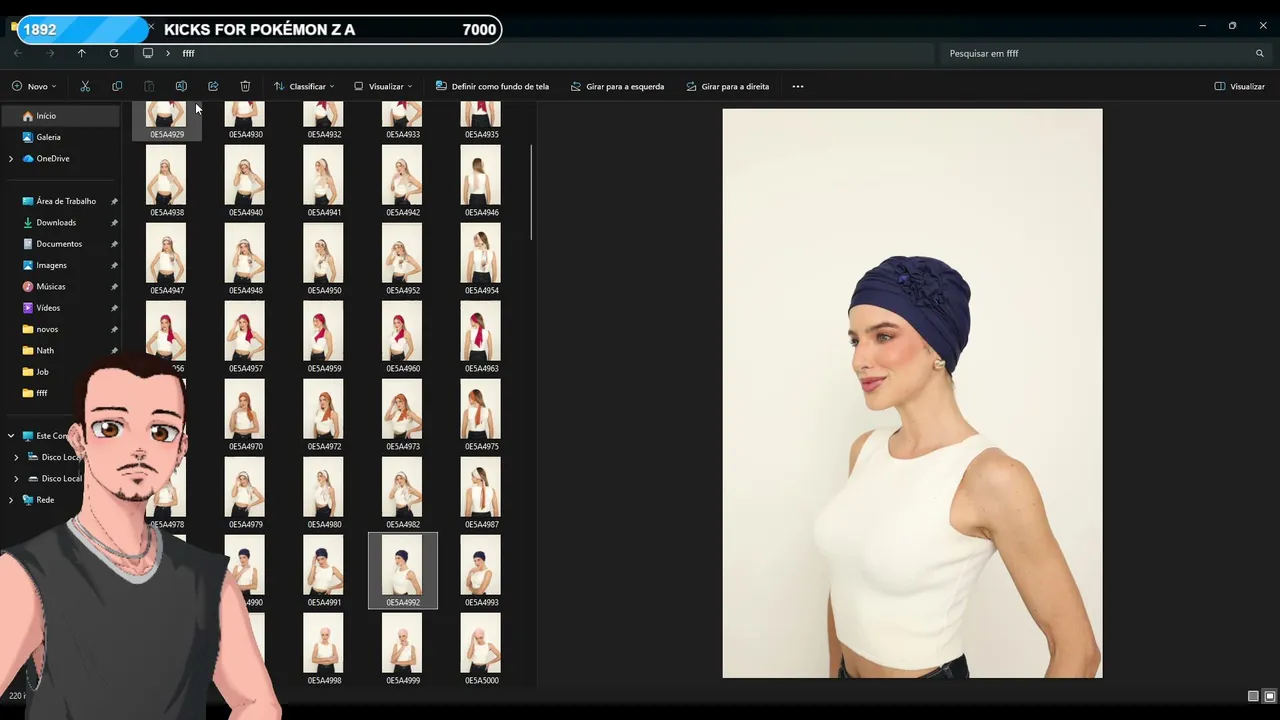The height and width of the screenshot is (720, 1280).
Task: Open the Novo dropdown menu
Action: tap(34, 86)
